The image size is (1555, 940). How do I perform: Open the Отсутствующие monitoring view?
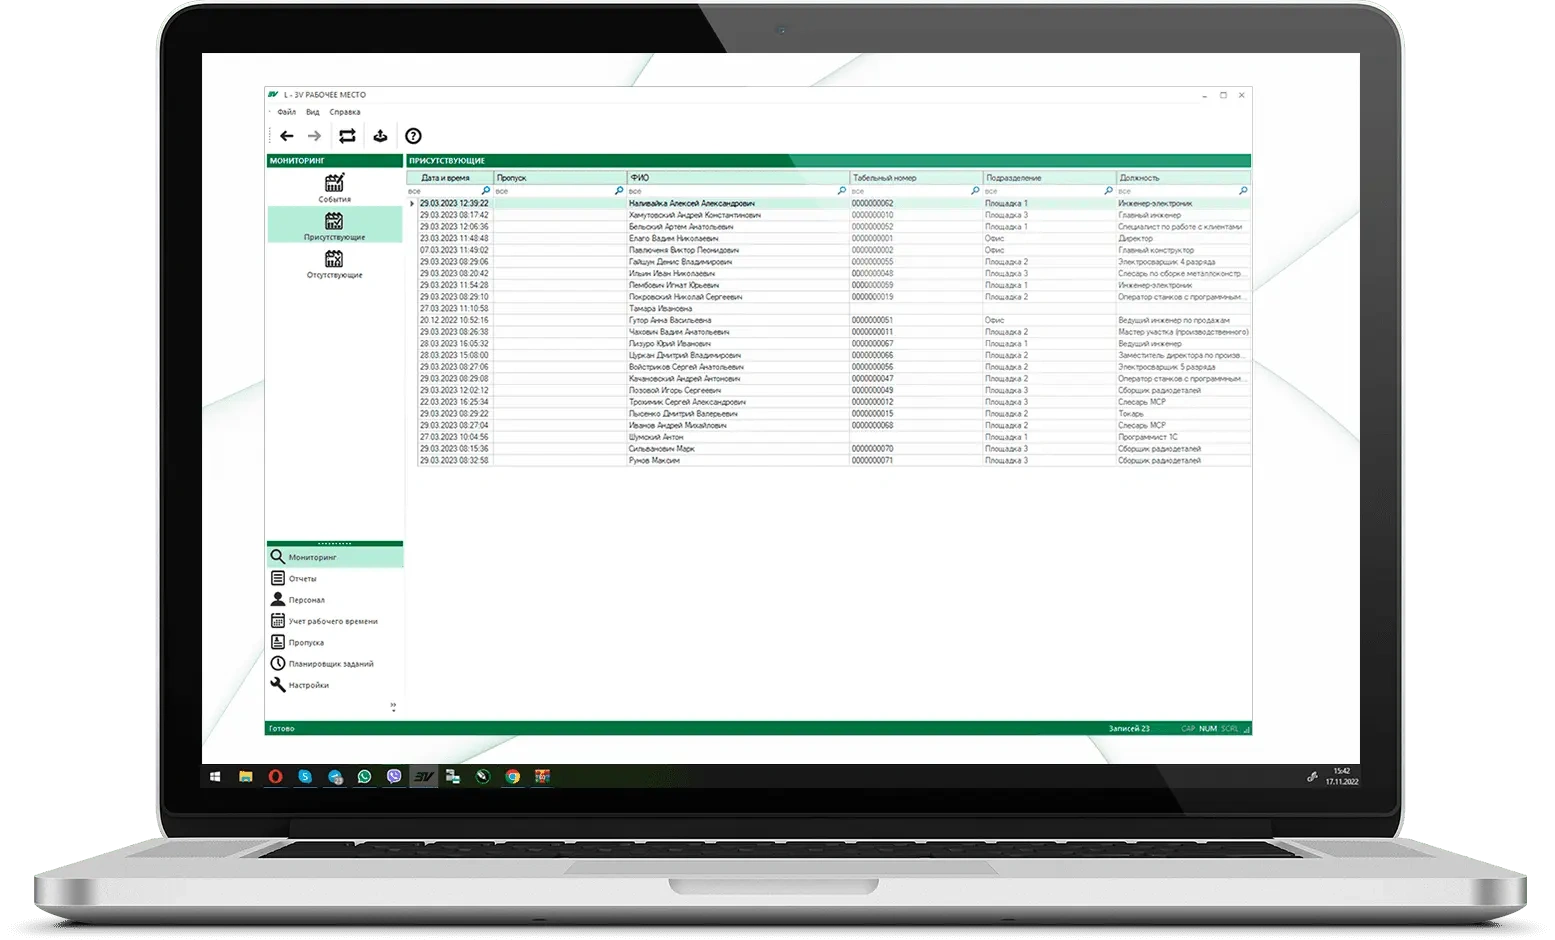[334, 264]
